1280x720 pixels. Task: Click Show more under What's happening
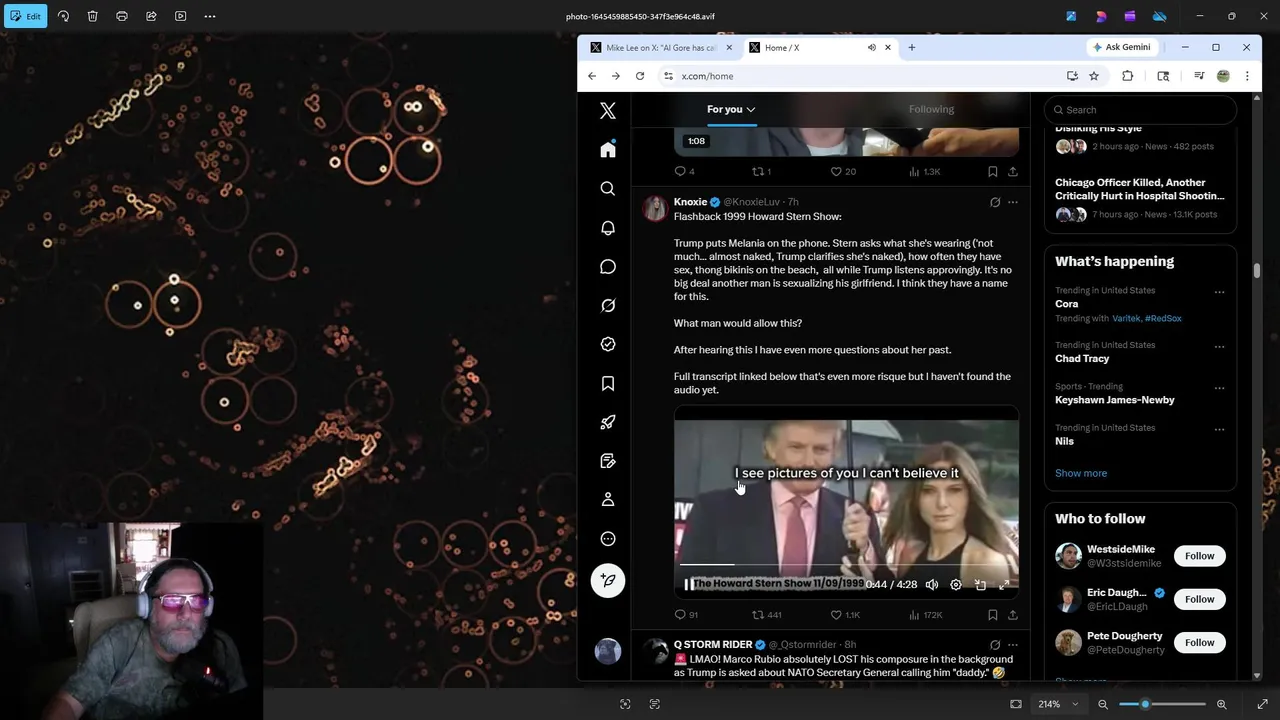[x=1081, y=473]
